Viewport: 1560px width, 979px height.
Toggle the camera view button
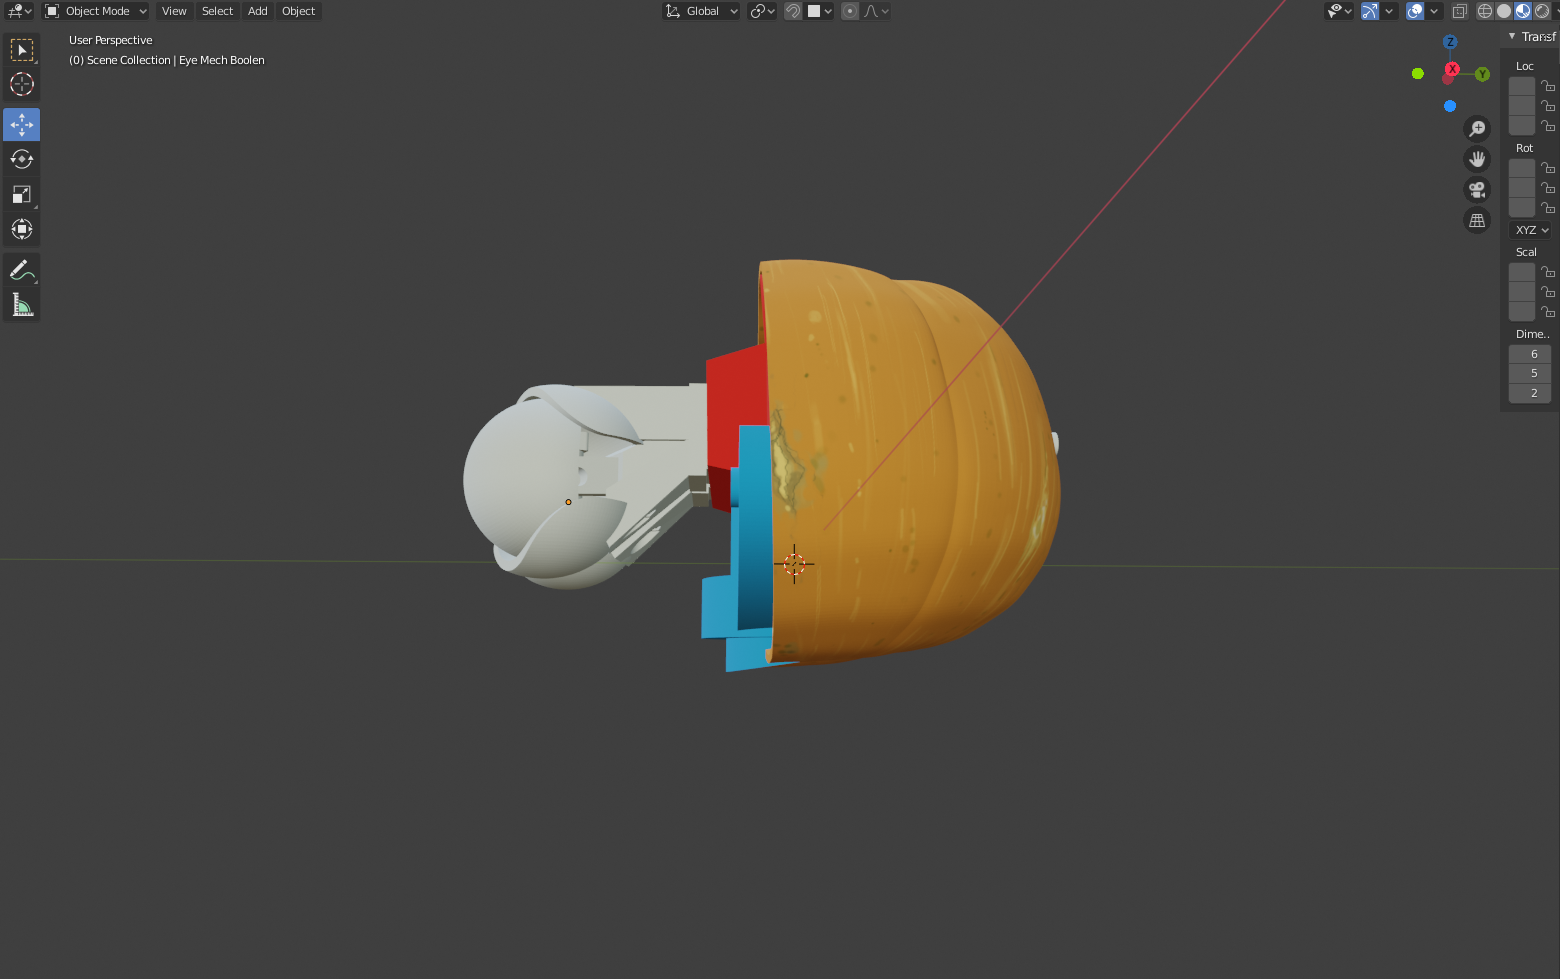point(1477,190)
